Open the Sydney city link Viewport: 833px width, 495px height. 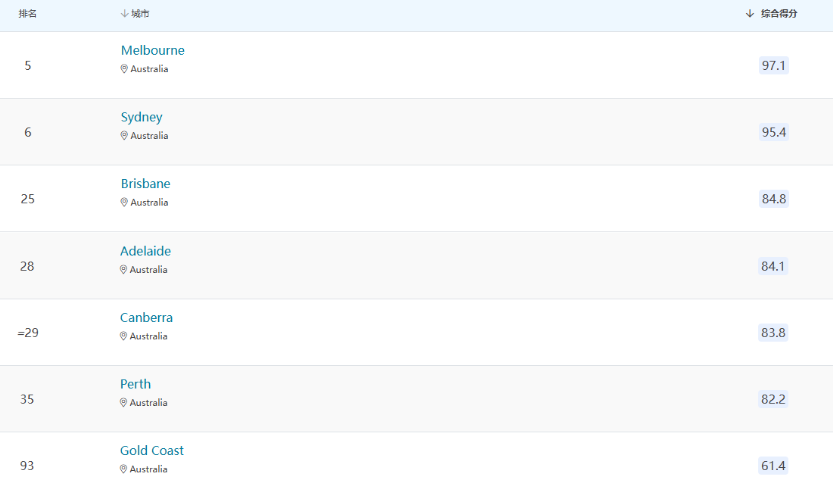coord(141,117)
